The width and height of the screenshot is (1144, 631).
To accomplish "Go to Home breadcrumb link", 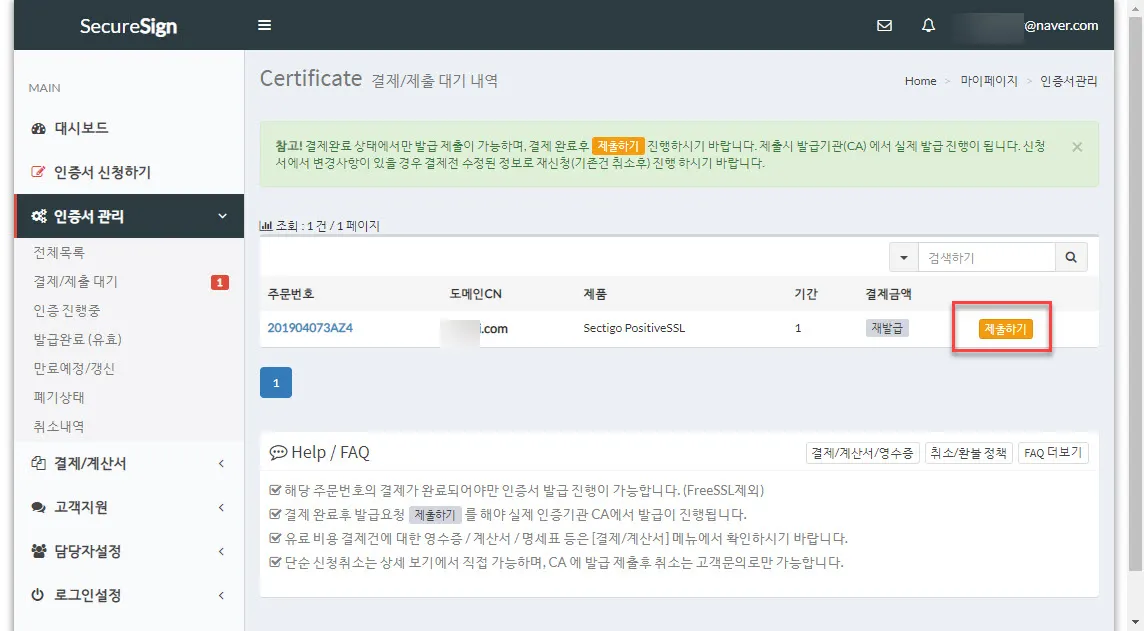I will click(x=920, y=81).
